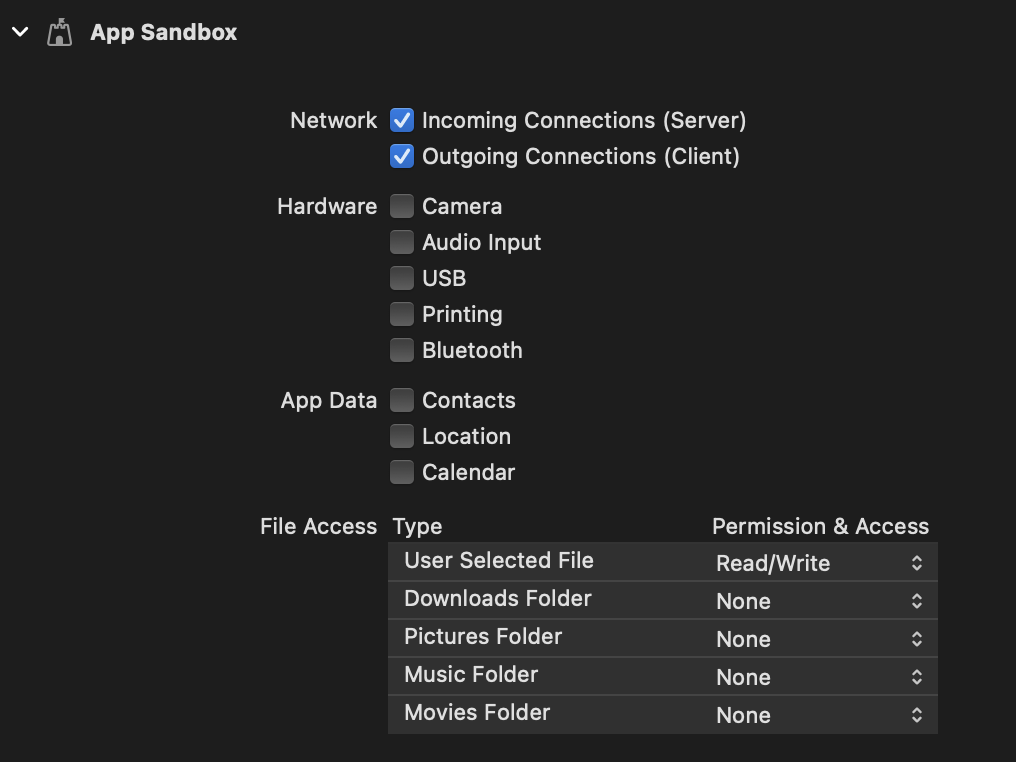Enable Contacts app data access

point(401,400)
